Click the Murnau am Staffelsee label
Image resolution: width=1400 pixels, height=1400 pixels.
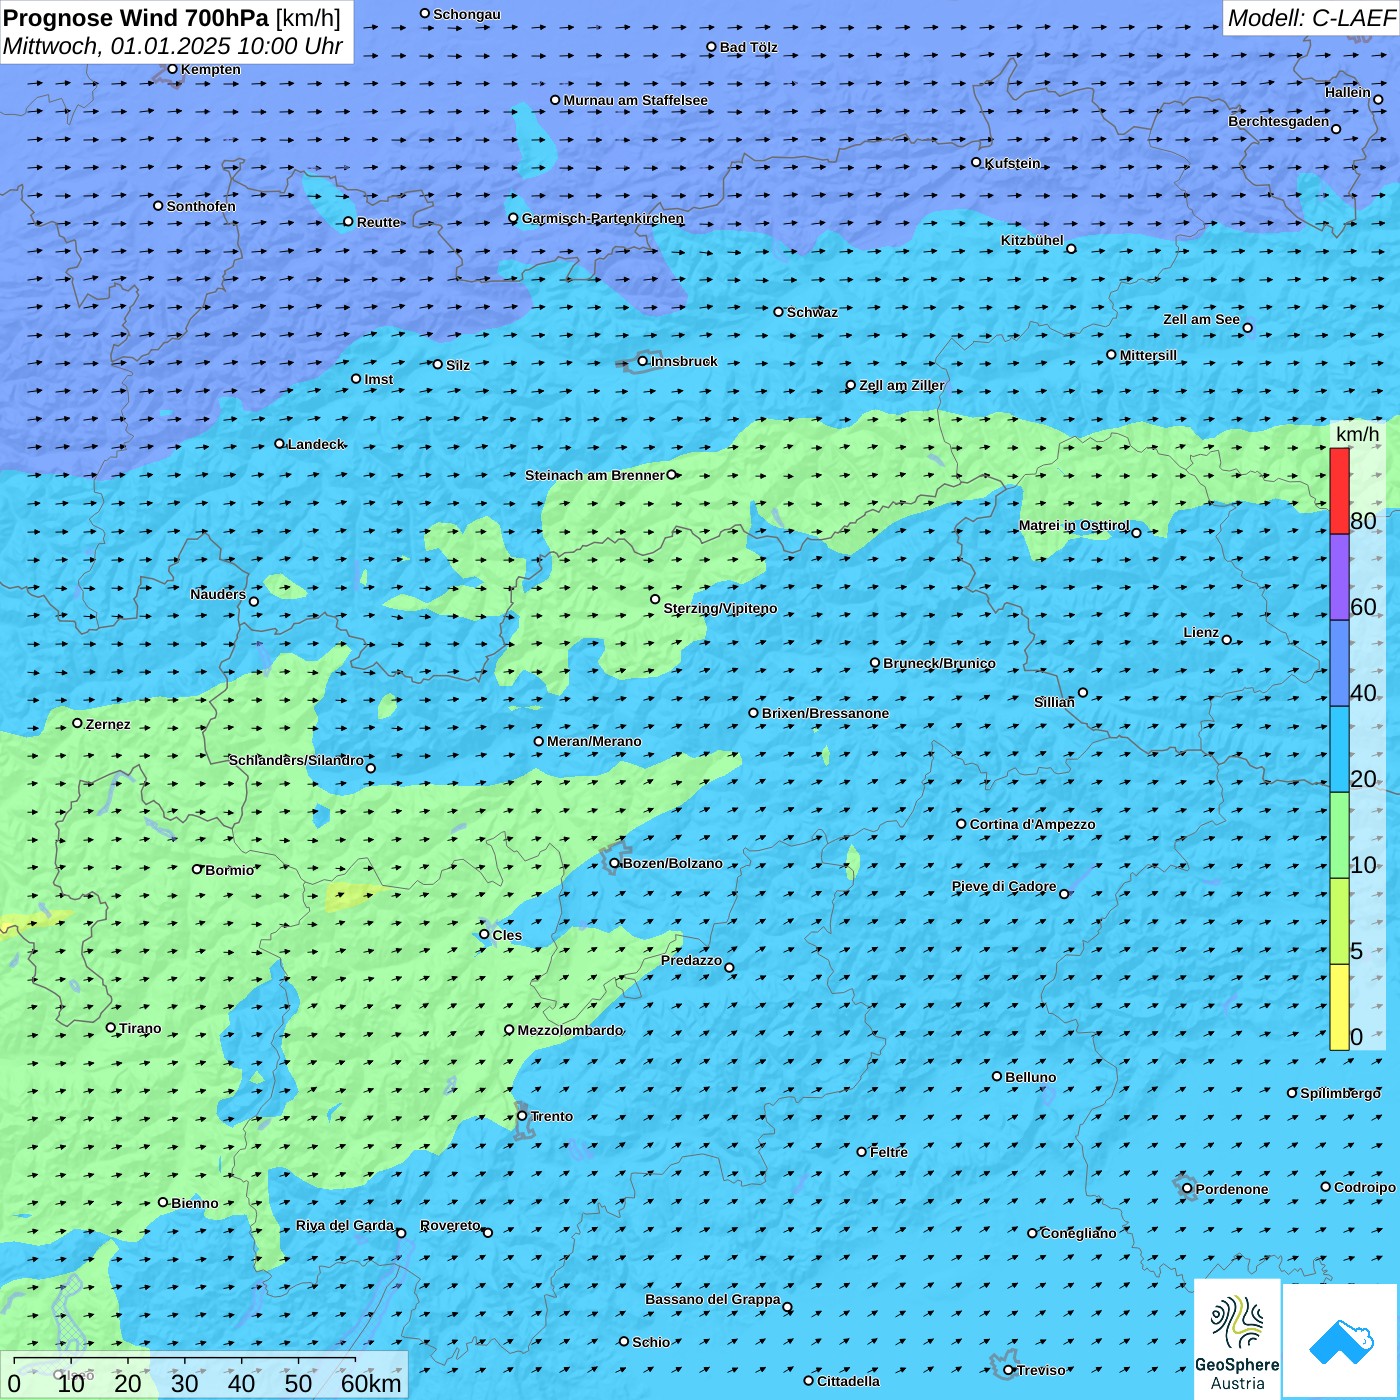635,100
